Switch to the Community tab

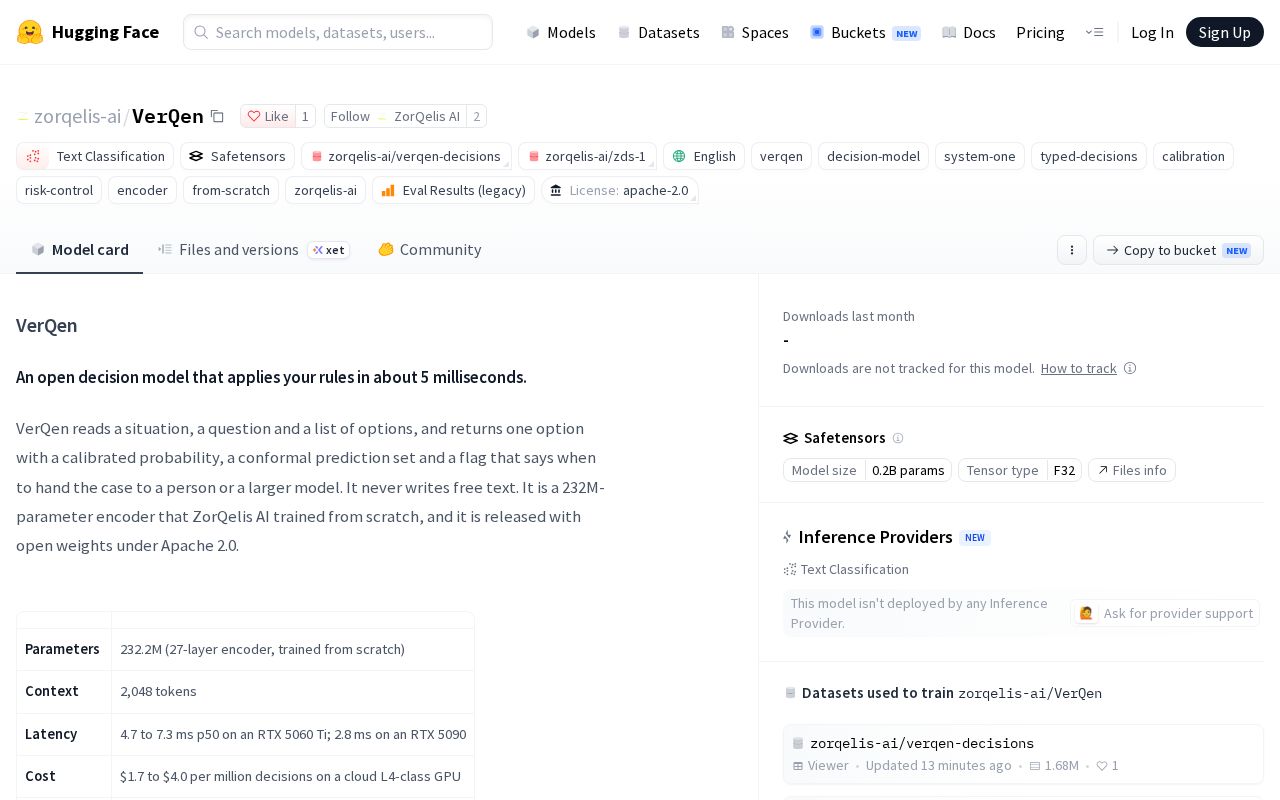(430, 249)
